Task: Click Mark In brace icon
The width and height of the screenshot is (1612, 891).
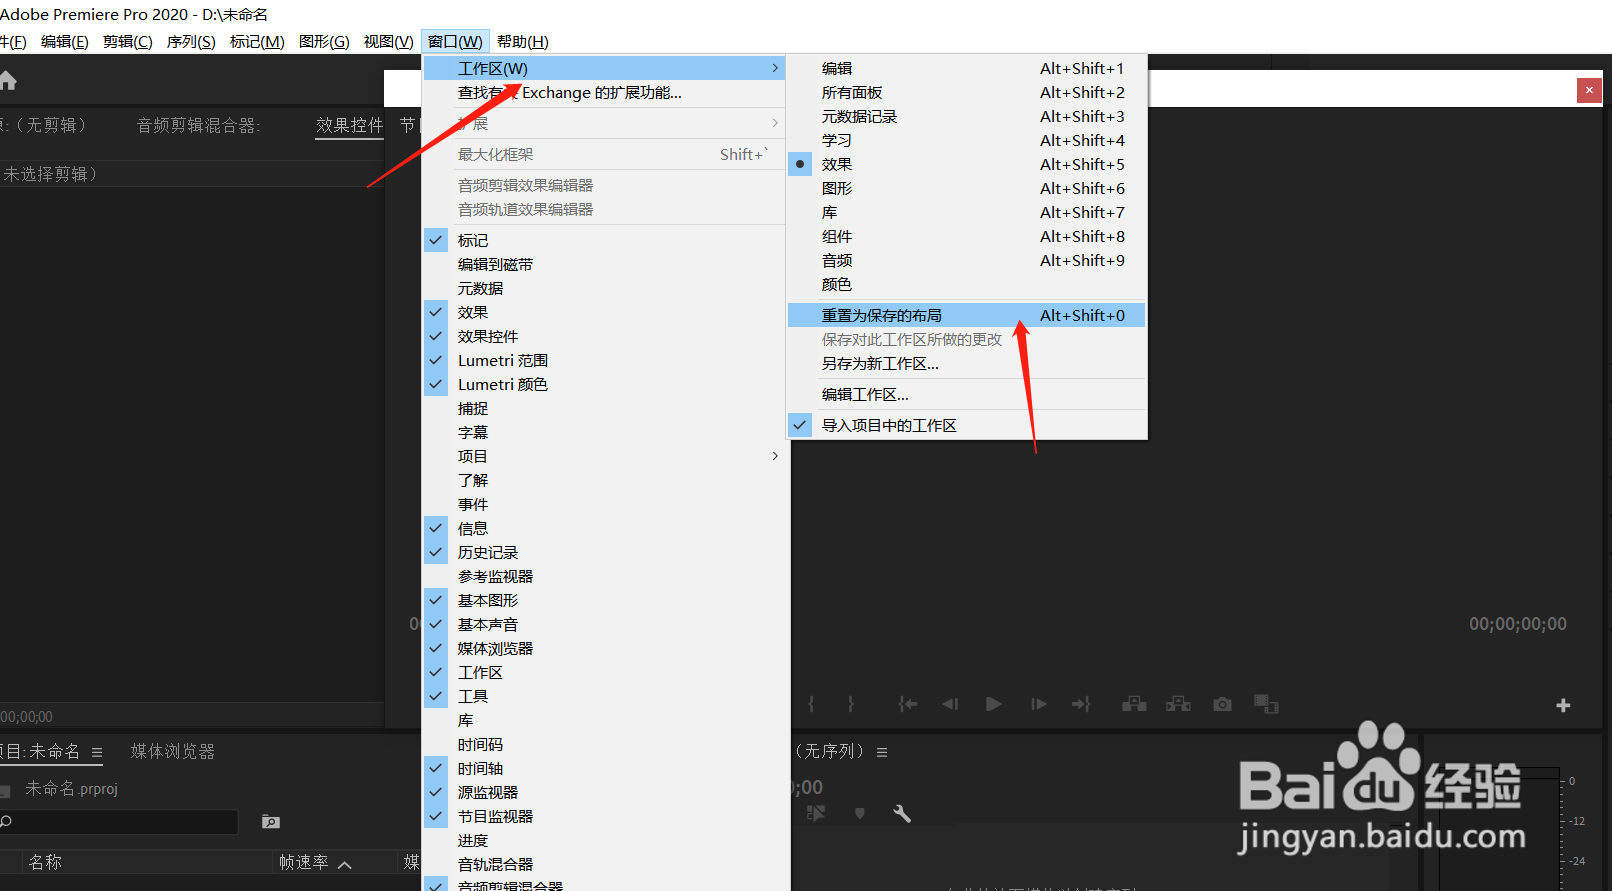Action: click(811, 704)
